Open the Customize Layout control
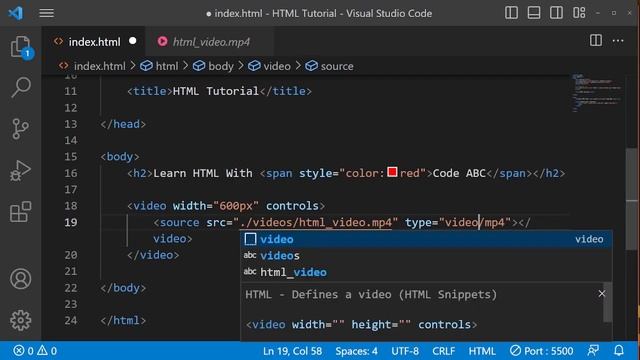Image resolution: width=640 pixels, height=360 pixels. coord(579,13)
